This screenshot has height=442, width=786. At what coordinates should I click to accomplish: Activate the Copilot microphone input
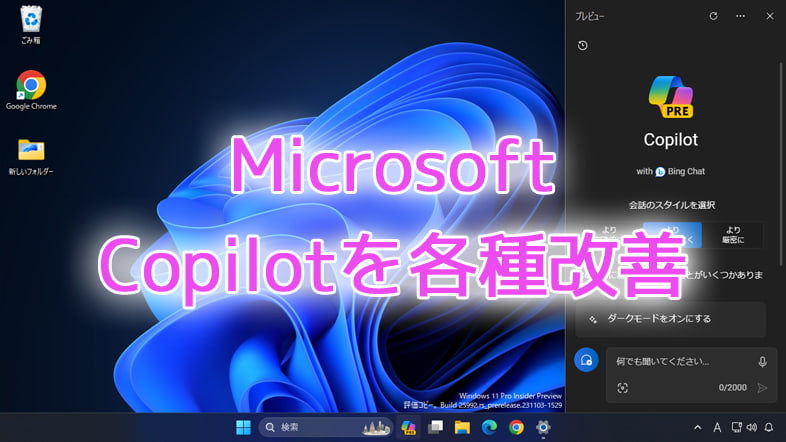[x=762, y=362]
